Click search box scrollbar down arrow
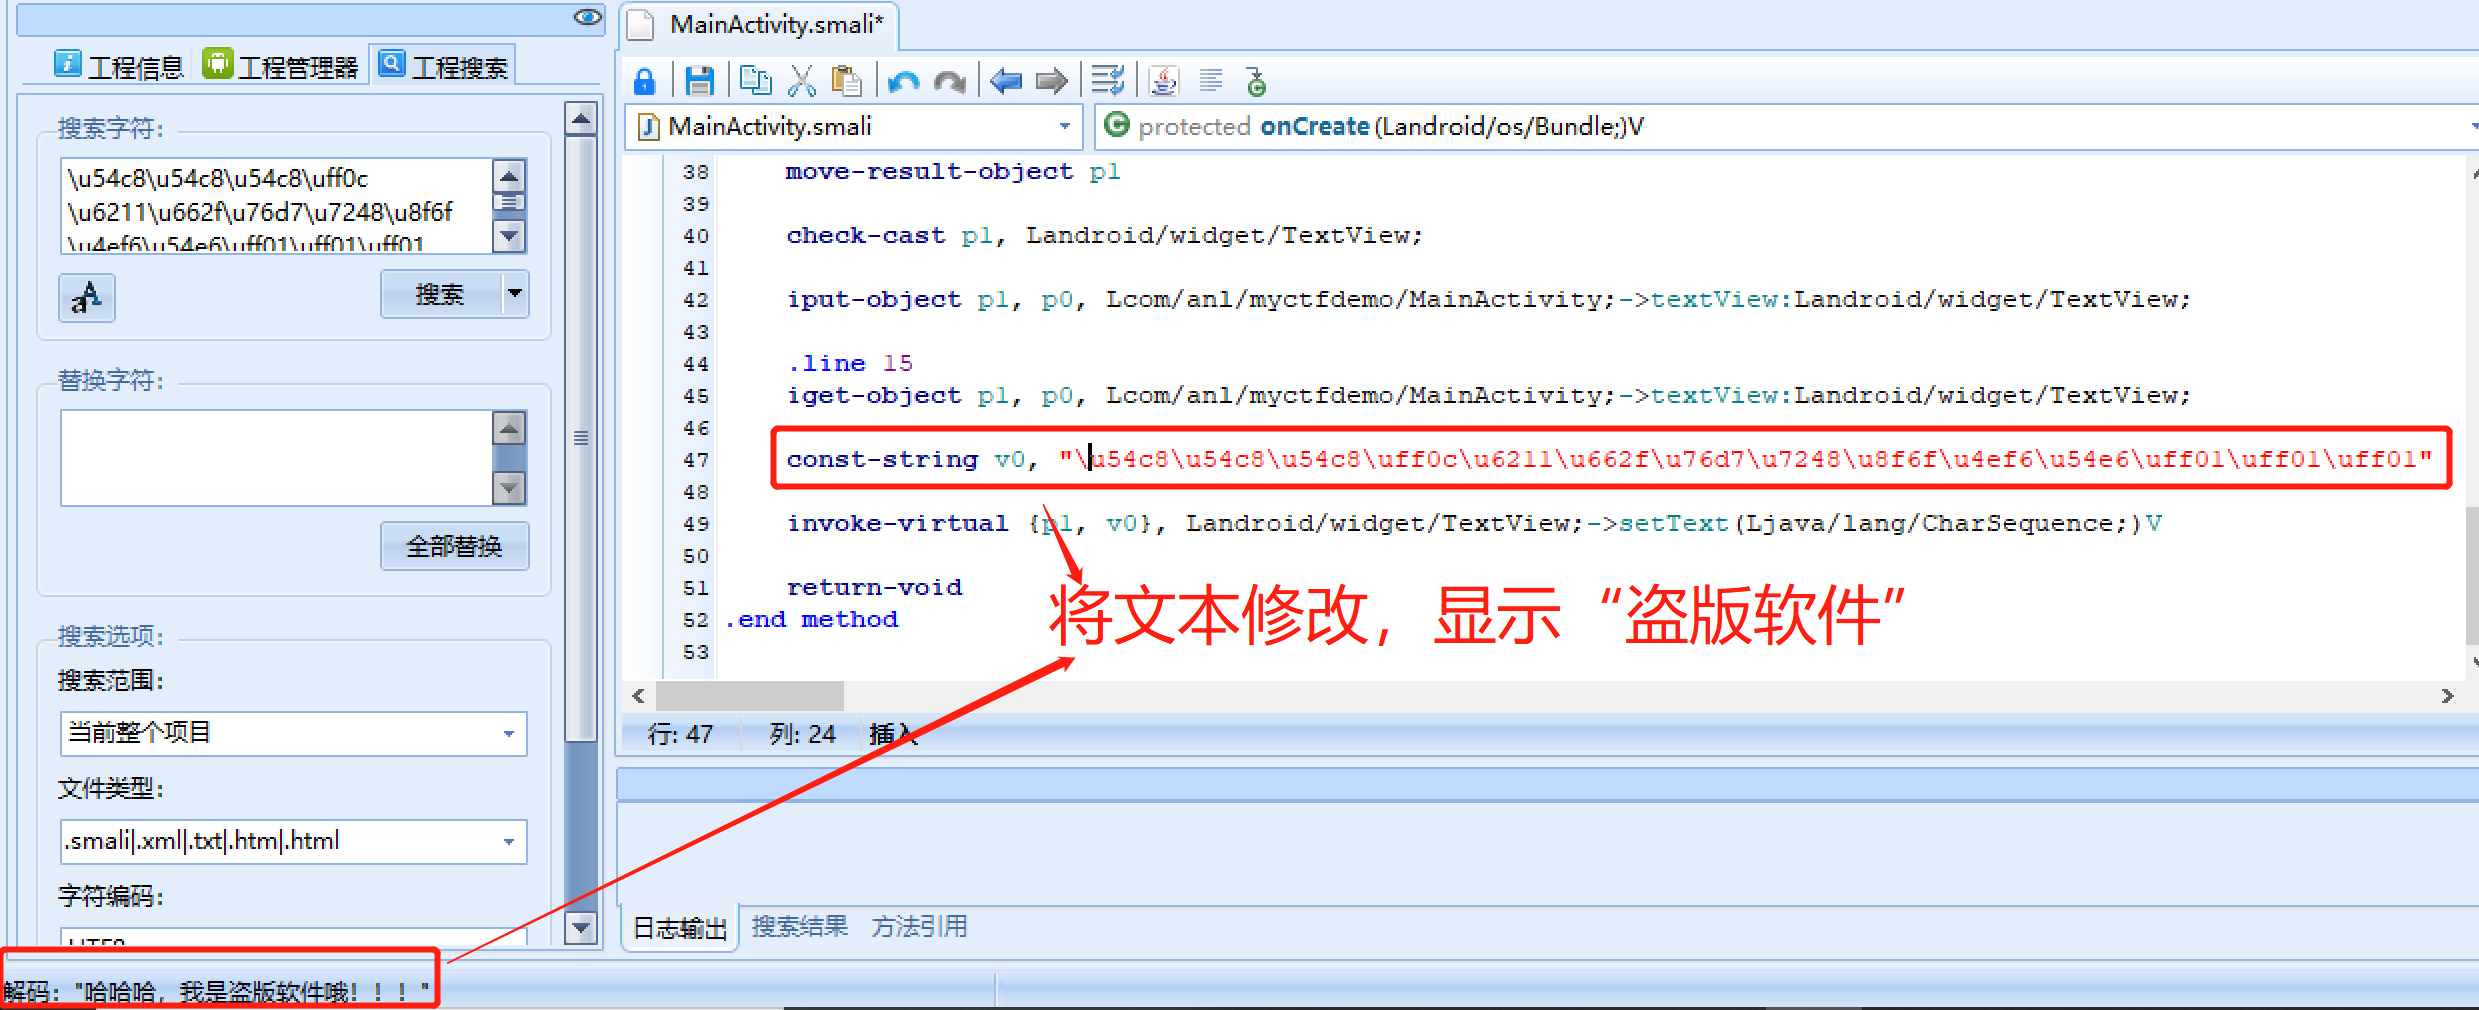The image size is (2479, 1010). [510, 237]
